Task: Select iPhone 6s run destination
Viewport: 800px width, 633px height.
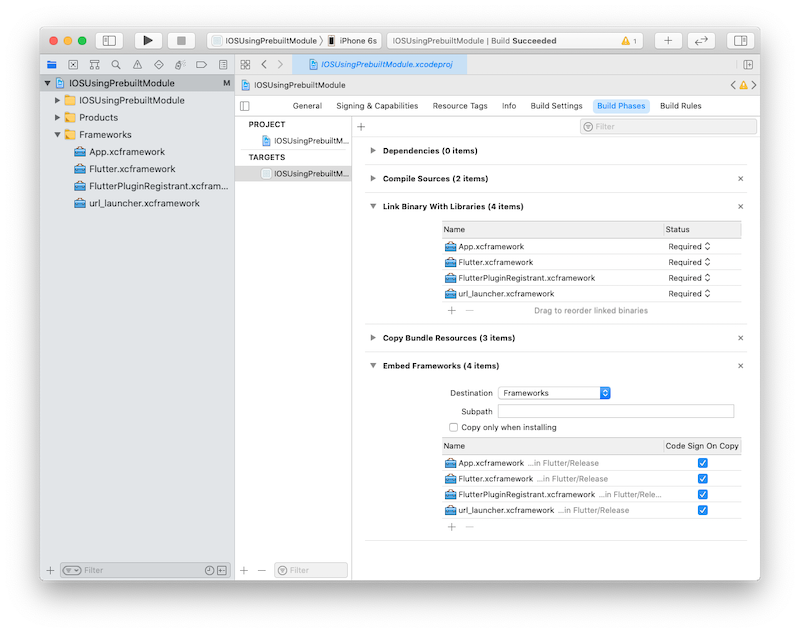Action: click(x=353, y=41)
